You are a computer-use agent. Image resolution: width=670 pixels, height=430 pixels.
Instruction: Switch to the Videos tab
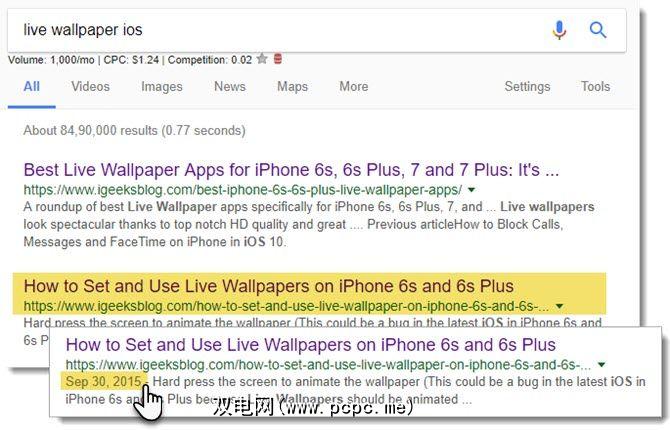coord(90,86)
